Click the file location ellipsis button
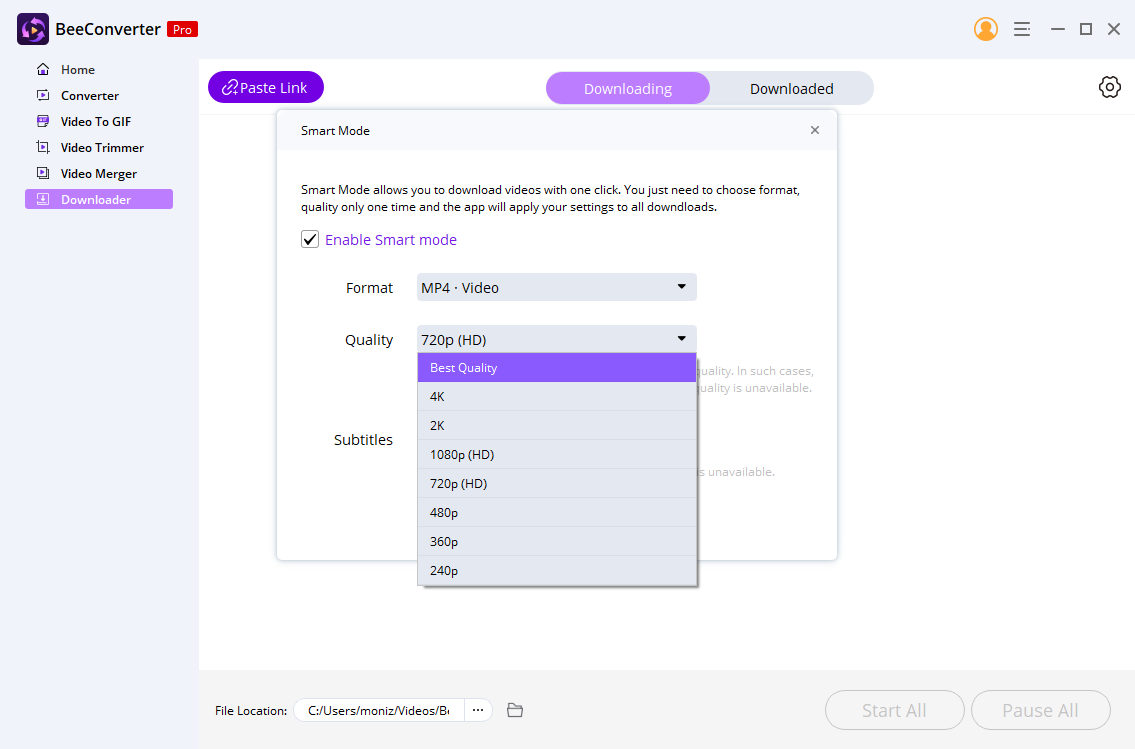Viewport: 1135px width, 749px height. coord(478,710)
